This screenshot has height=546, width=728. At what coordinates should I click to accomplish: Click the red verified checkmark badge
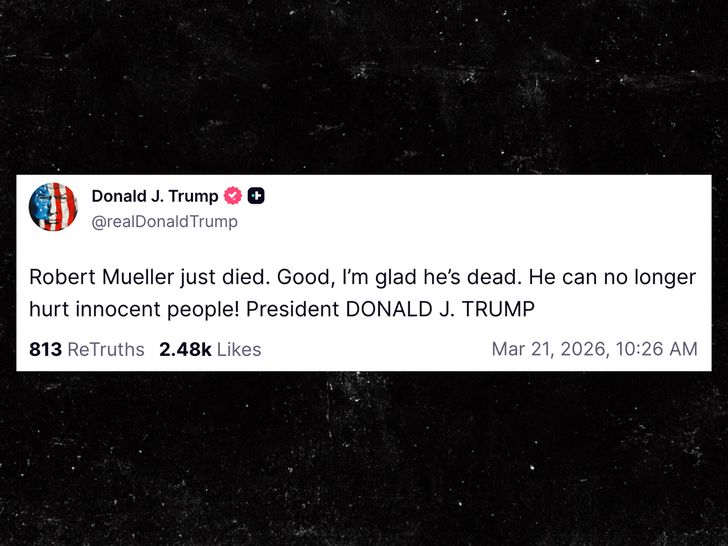click(x=232, y=196)
